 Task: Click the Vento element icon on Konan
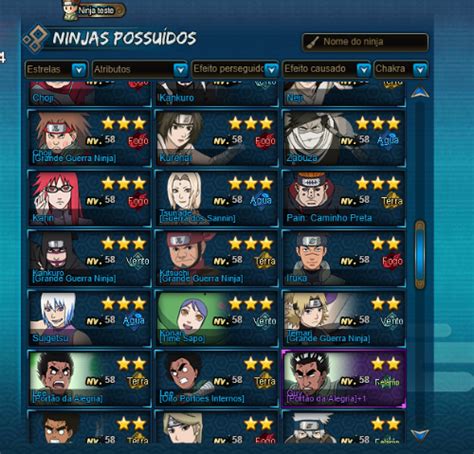[x=264, y=321]
